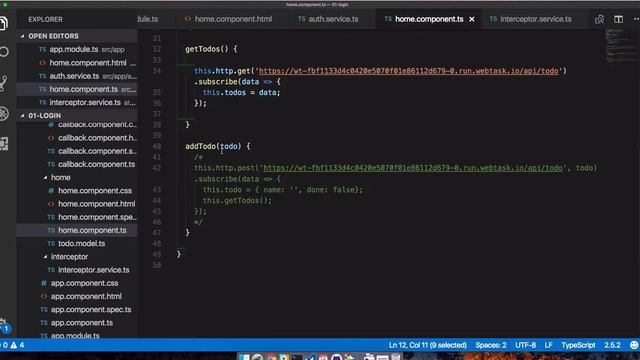This screenshot has height=360, width=640.
Task: Open app.component.html in the file tree
Action: pos(77,296)
